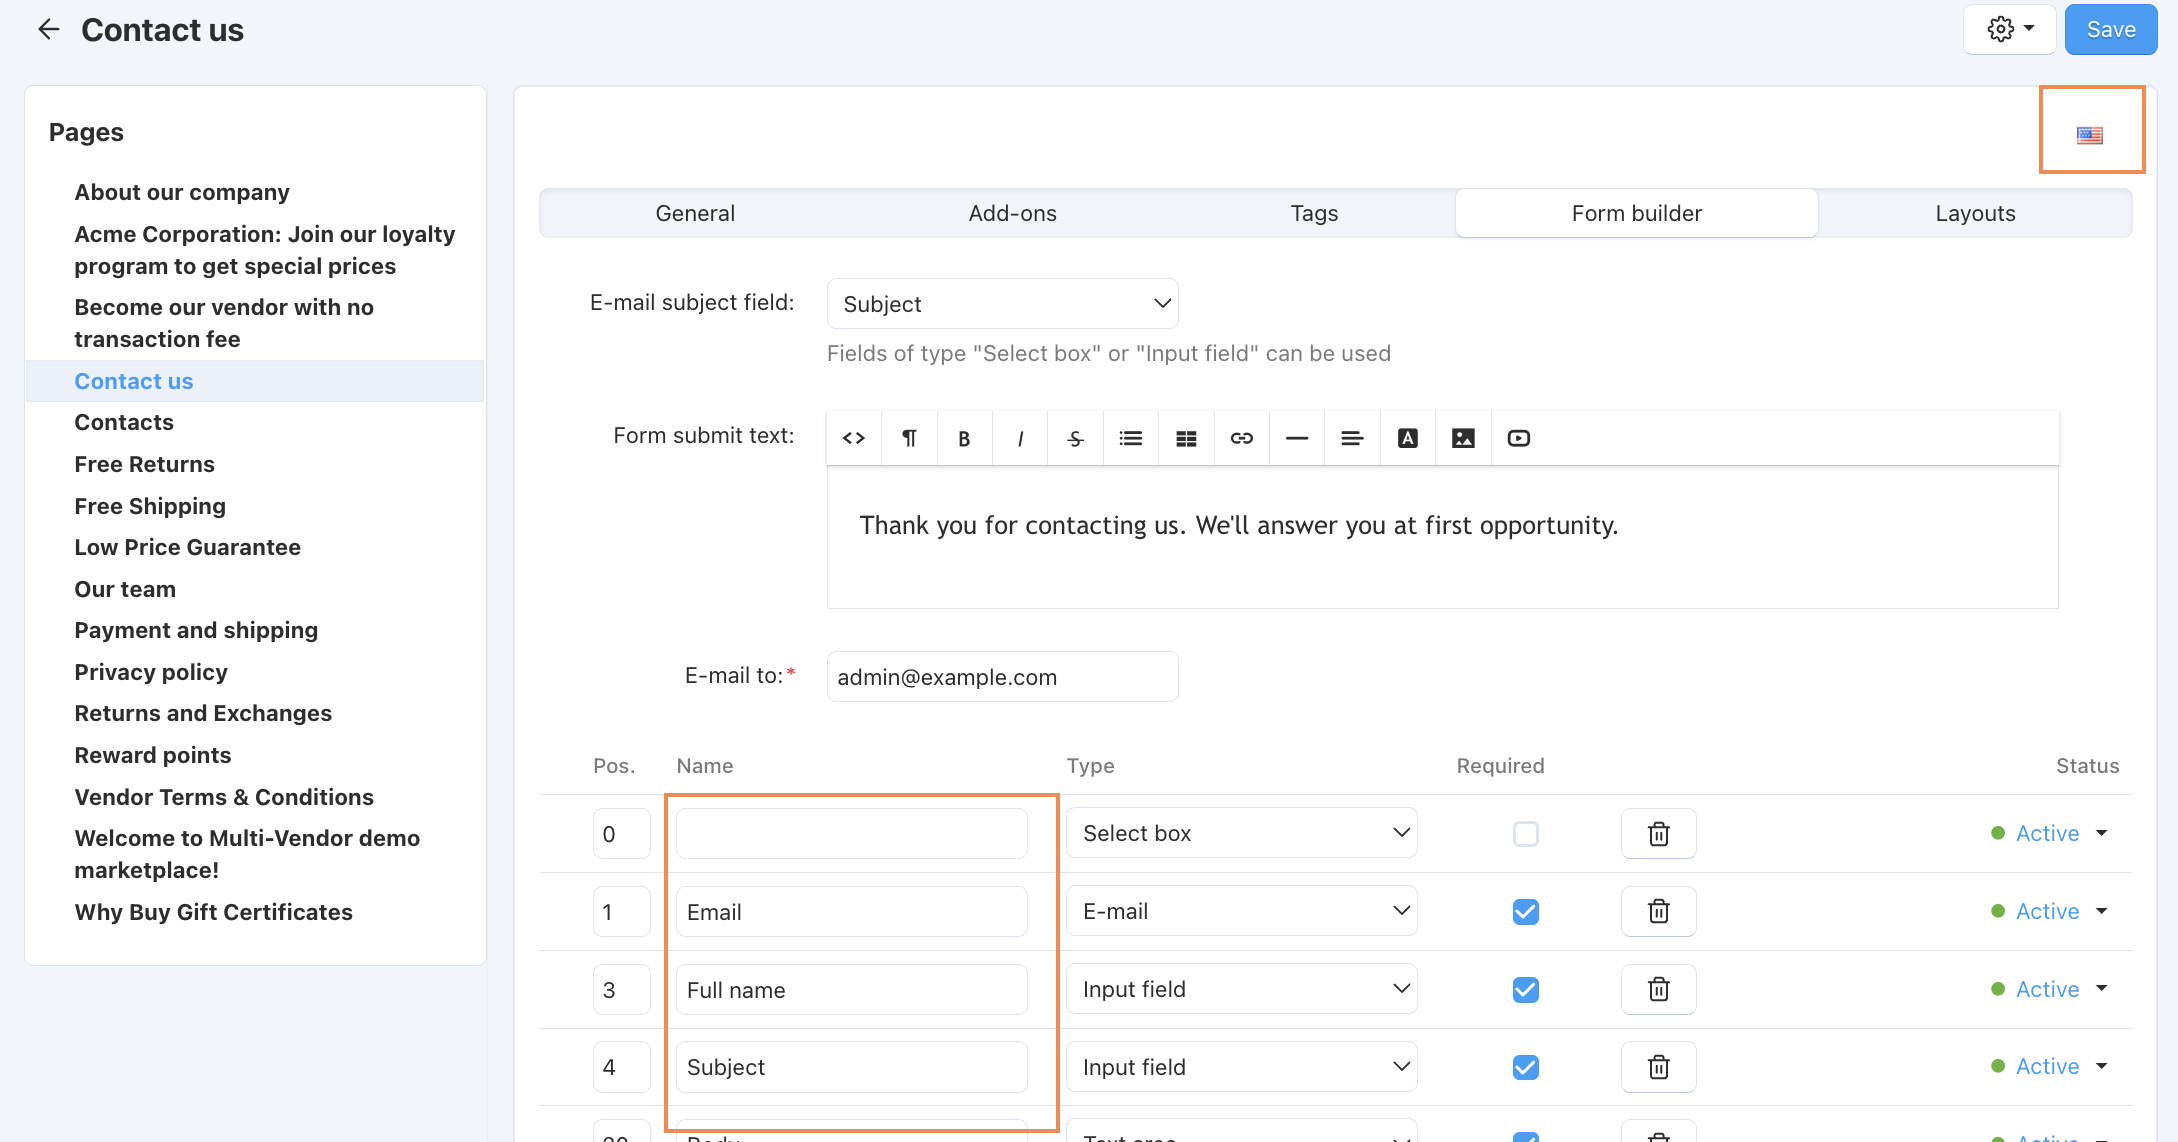Uncheck Required for the Full name row
The width and height of the screenshot is (2178, 1142).
tap(1526, 989)
